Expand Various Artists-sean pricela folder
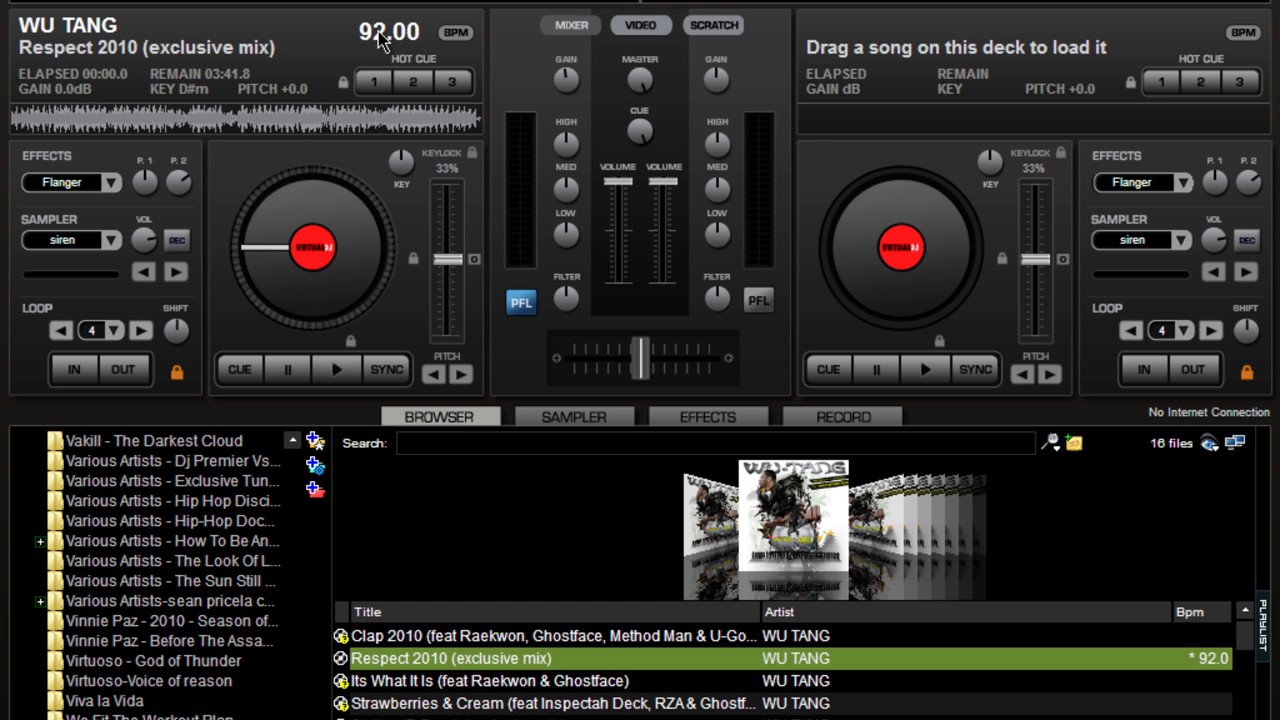Viewport: 1280px width, 720px height. click(40, 602)
